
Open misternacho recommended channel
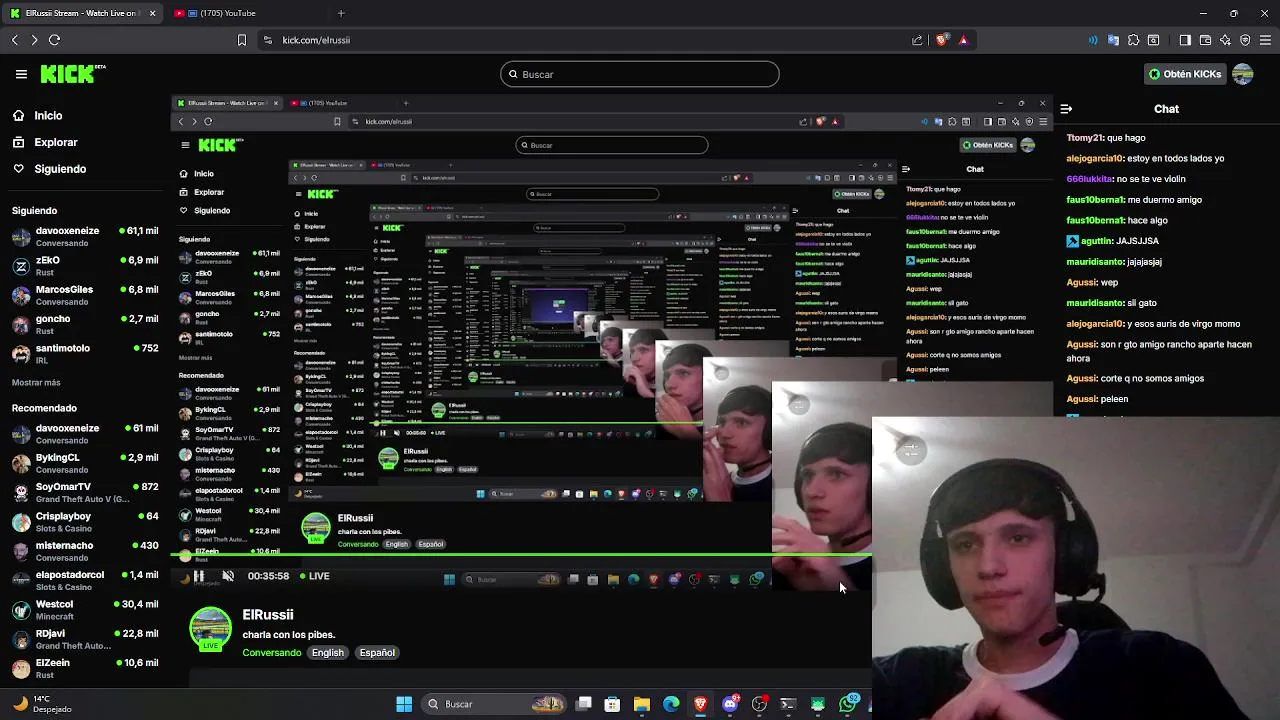pyautogui.click(x=84, y=551)
